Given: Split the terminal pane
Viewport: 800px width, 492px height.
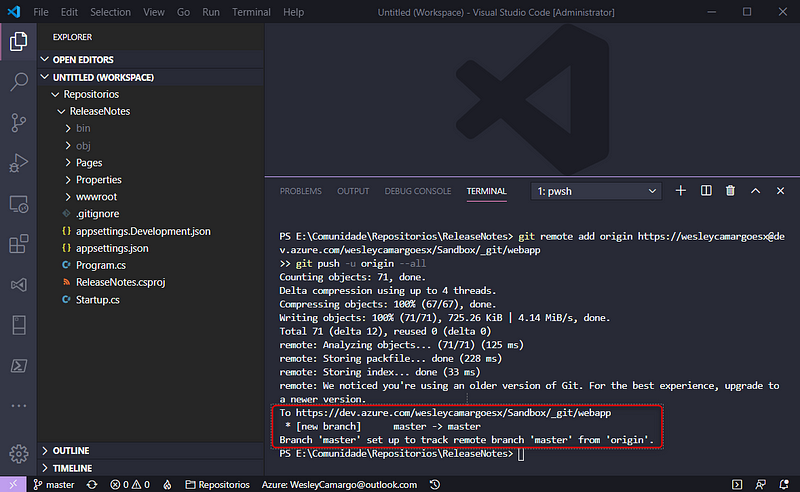Looking at the screenshot, I should click(x=706, y=190).
